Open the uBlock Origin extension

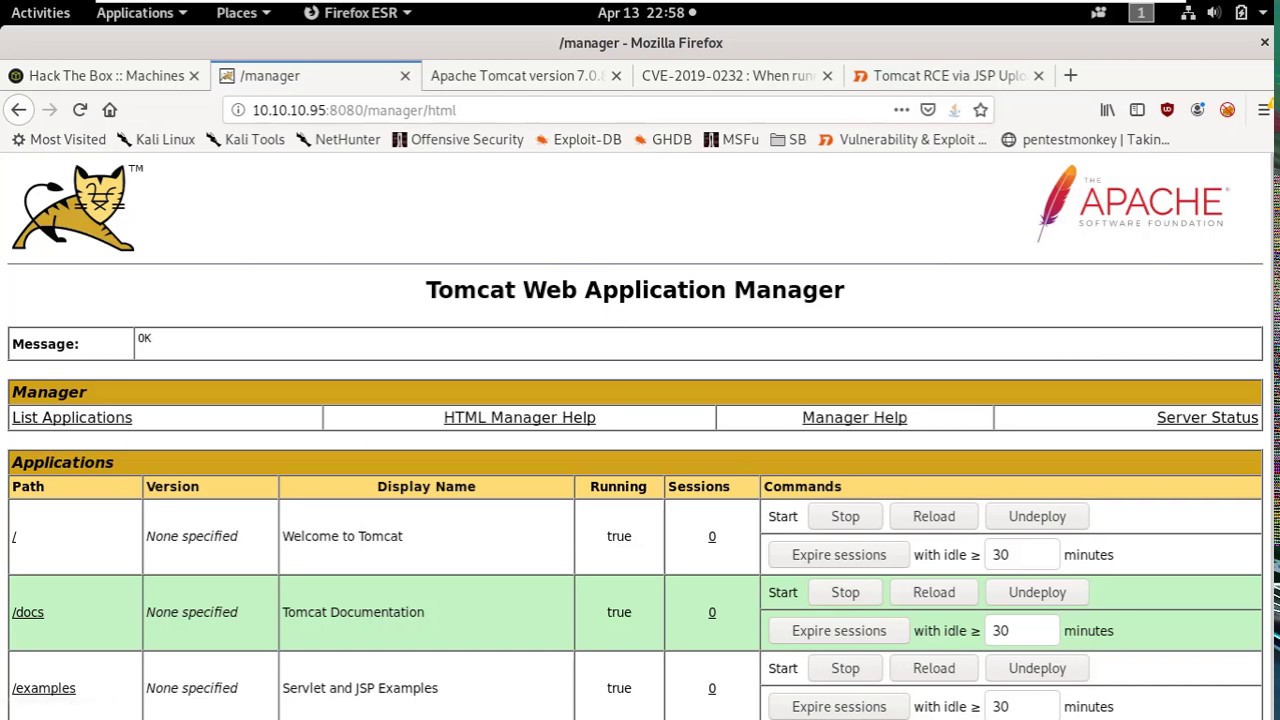point(1167,110)
